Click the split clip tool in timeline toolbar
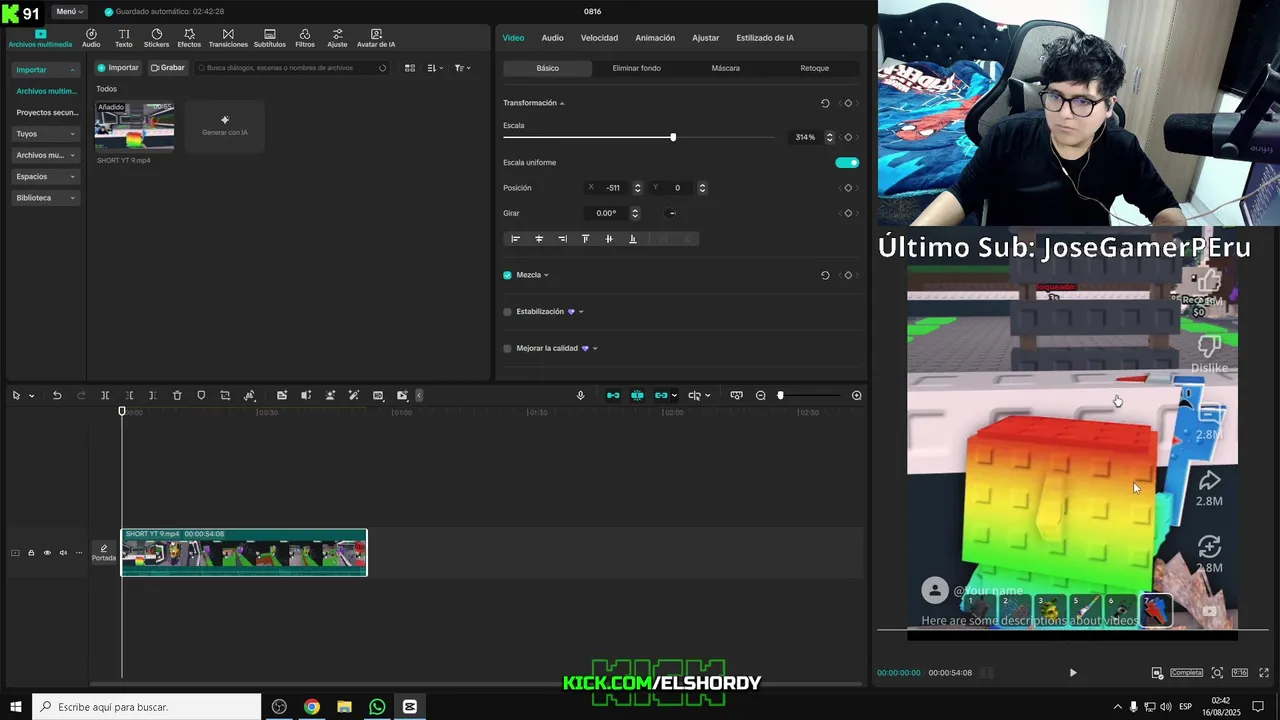 [x=105, y=396]
